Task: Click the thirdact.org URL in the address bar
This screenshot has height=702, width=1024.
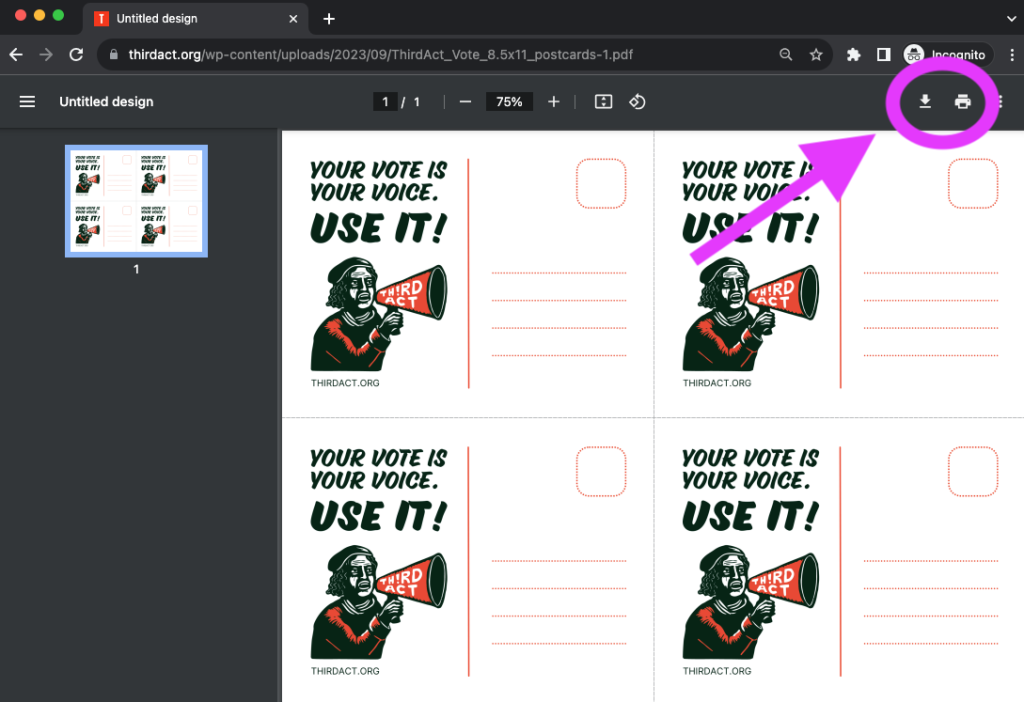Action: (381, 55)
